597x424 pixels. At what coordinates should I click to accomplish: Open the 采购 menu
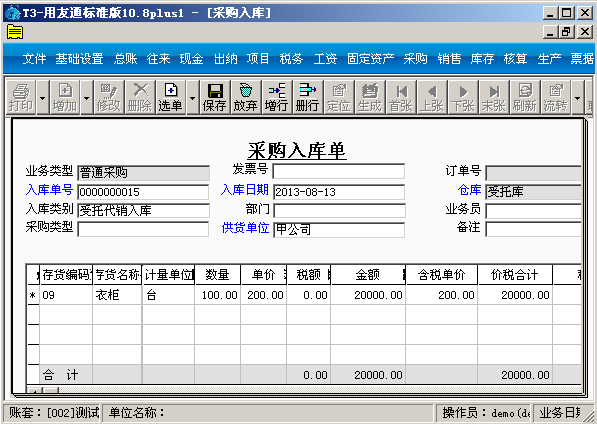[415, 59]
